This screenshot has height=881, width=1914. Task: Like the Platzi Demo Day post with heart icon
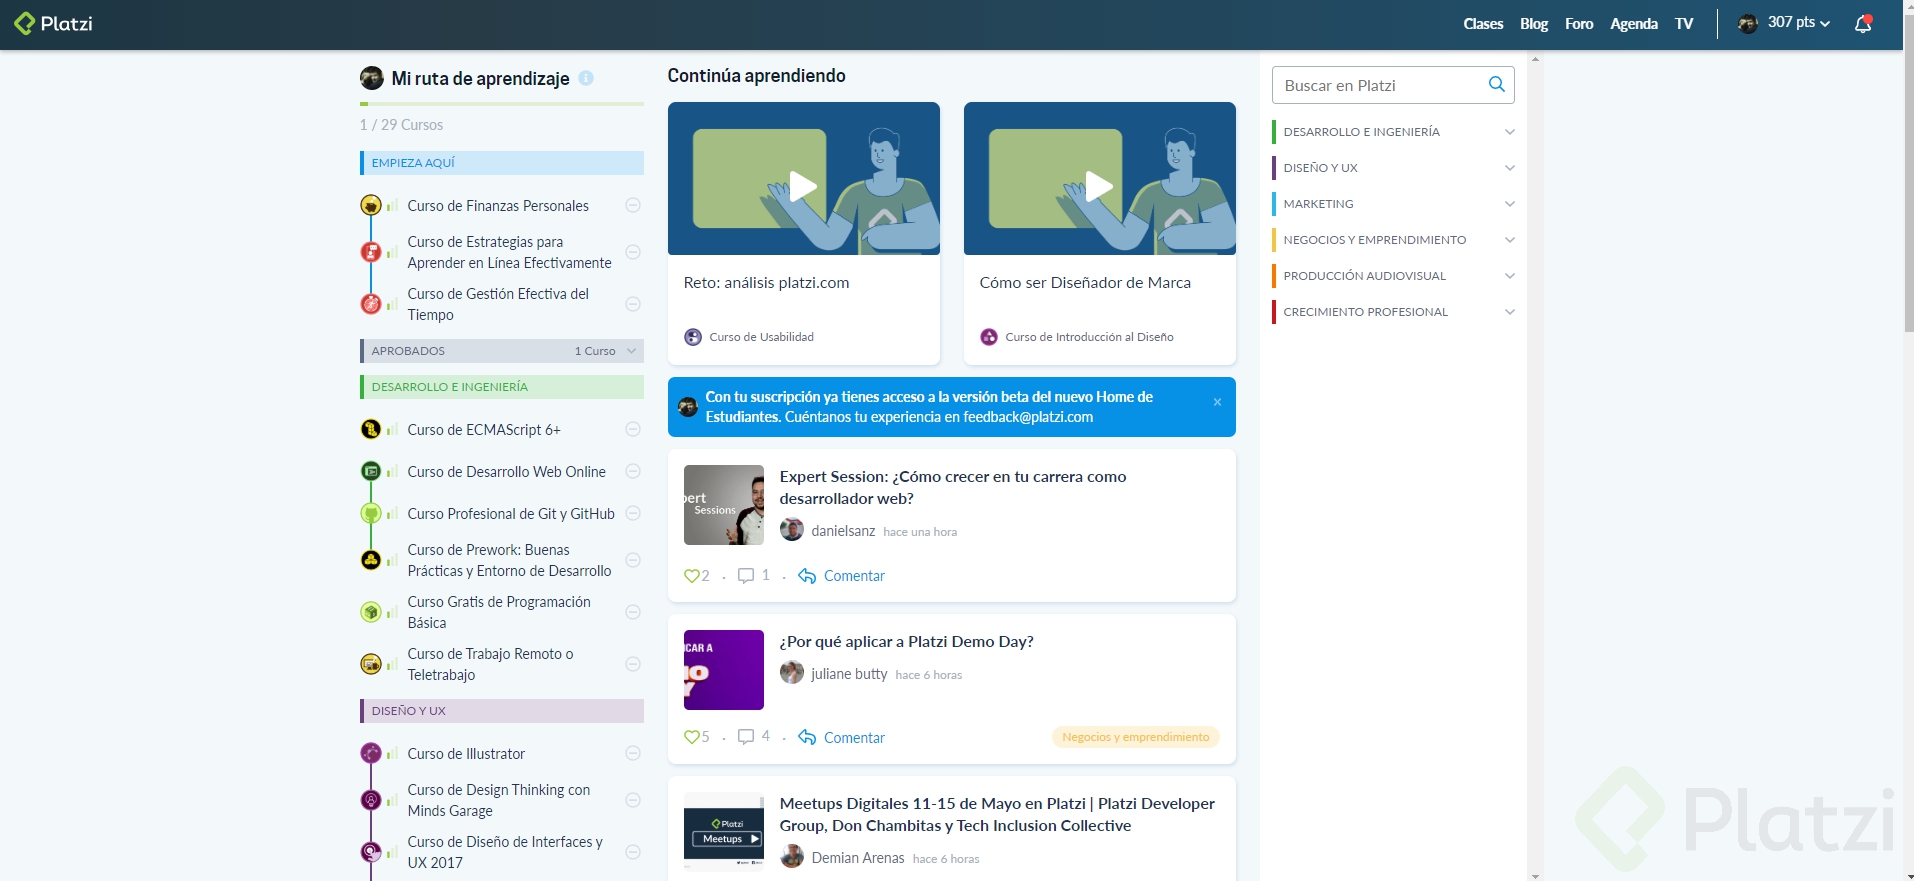pos(691,737)
